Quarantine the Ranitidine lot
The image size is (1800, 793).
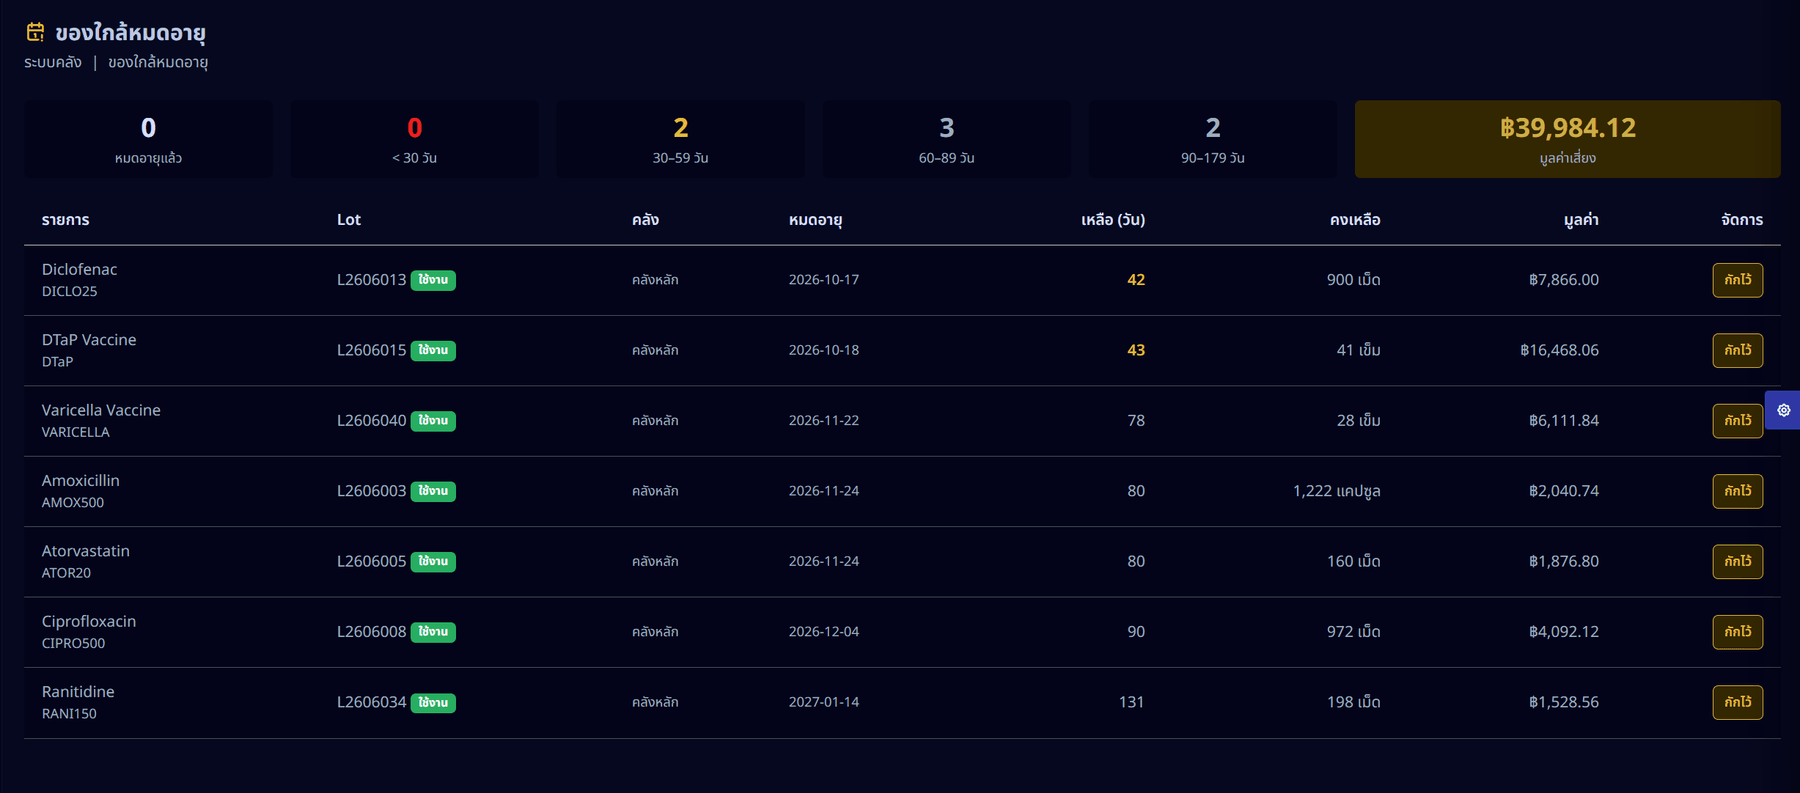point(1737,702)
